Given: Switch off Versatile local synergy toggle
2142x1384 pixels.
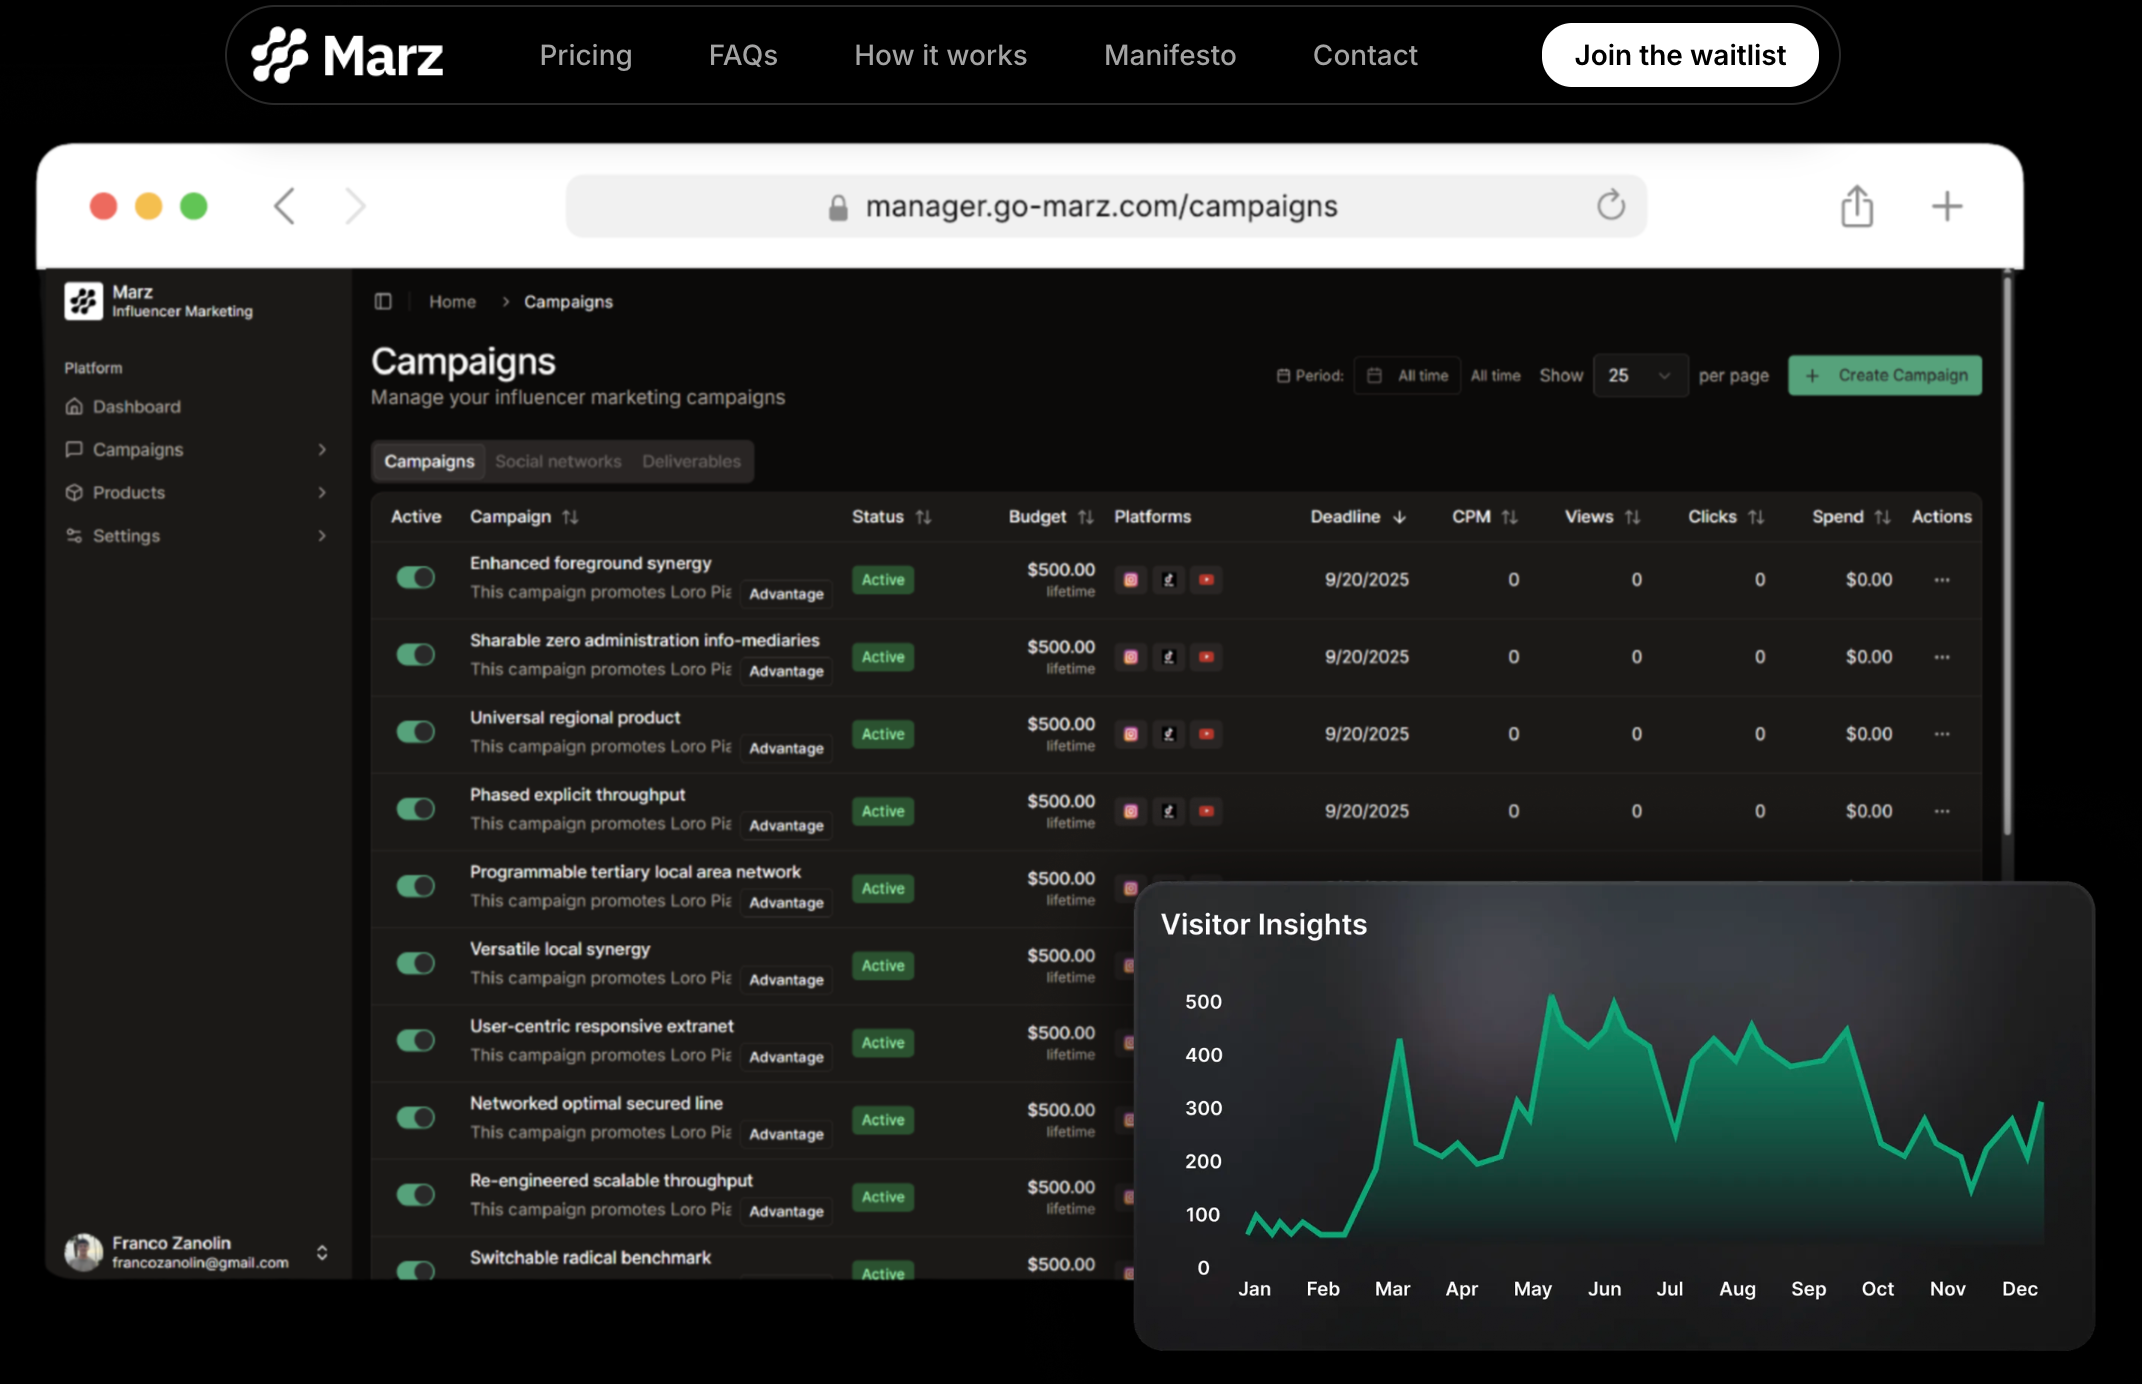Looking at the screenshot, I should click(416, 963).
